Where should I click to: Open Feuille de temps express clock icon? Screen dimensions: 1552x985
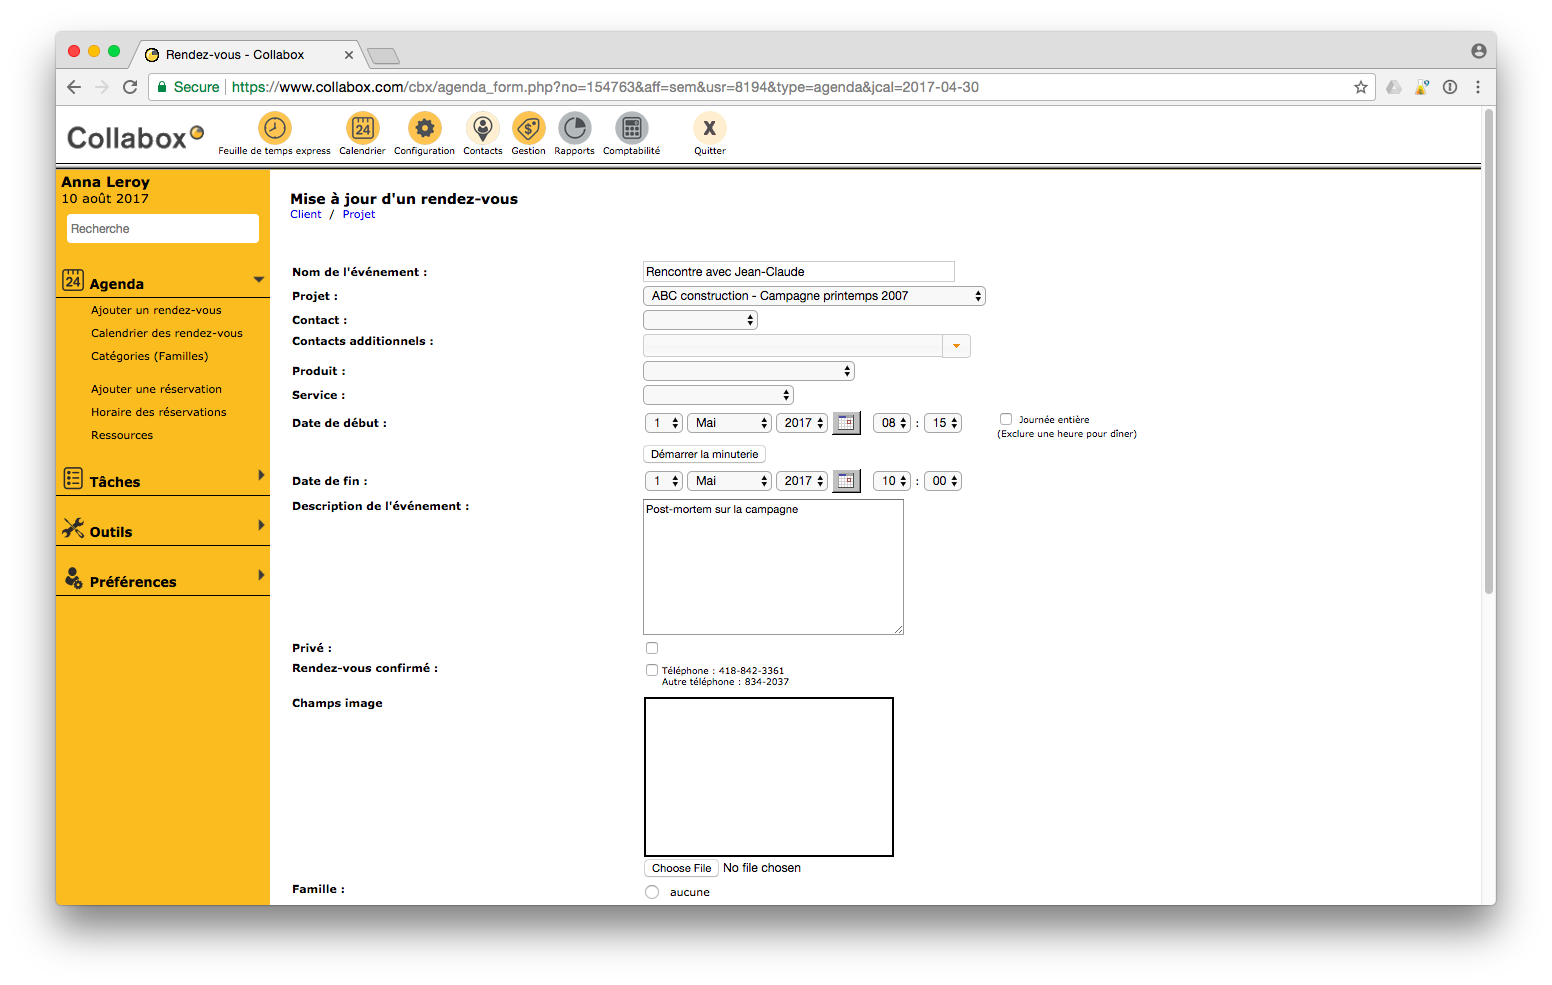point(274,129)
